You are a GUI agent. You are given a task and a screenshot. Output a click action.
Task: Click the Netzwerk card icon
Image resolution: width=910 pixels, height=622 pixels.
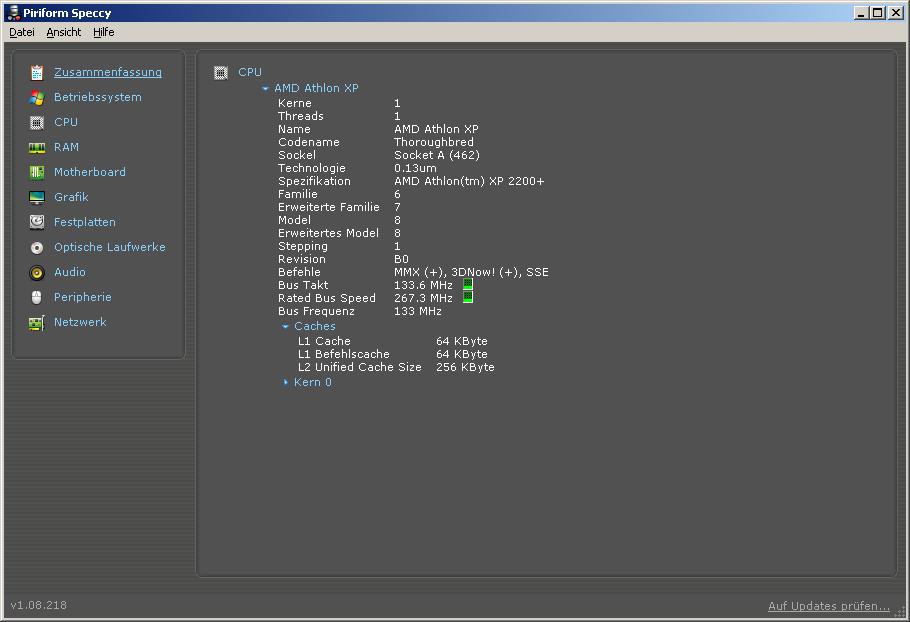pos(37,323)
